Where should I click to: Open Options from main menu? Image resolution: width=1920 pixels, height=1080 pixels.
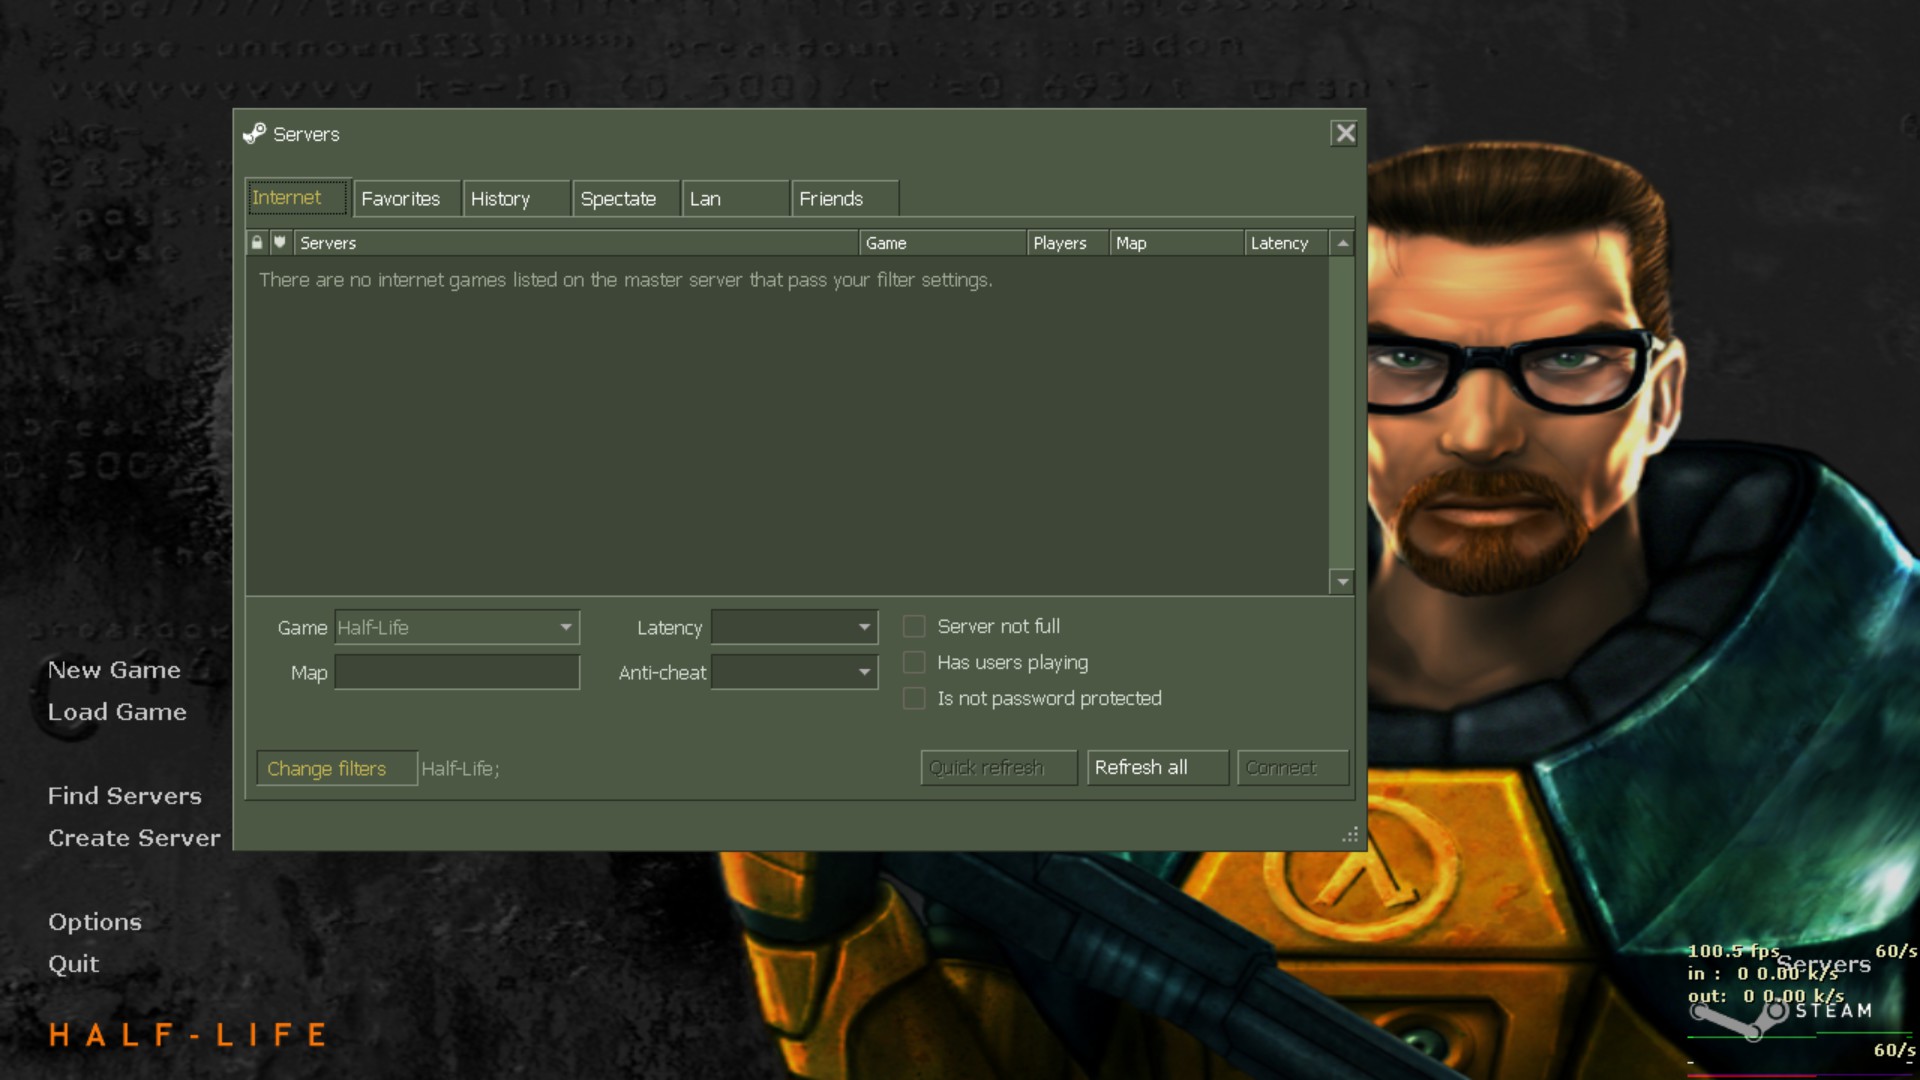(x=95, y=922)
